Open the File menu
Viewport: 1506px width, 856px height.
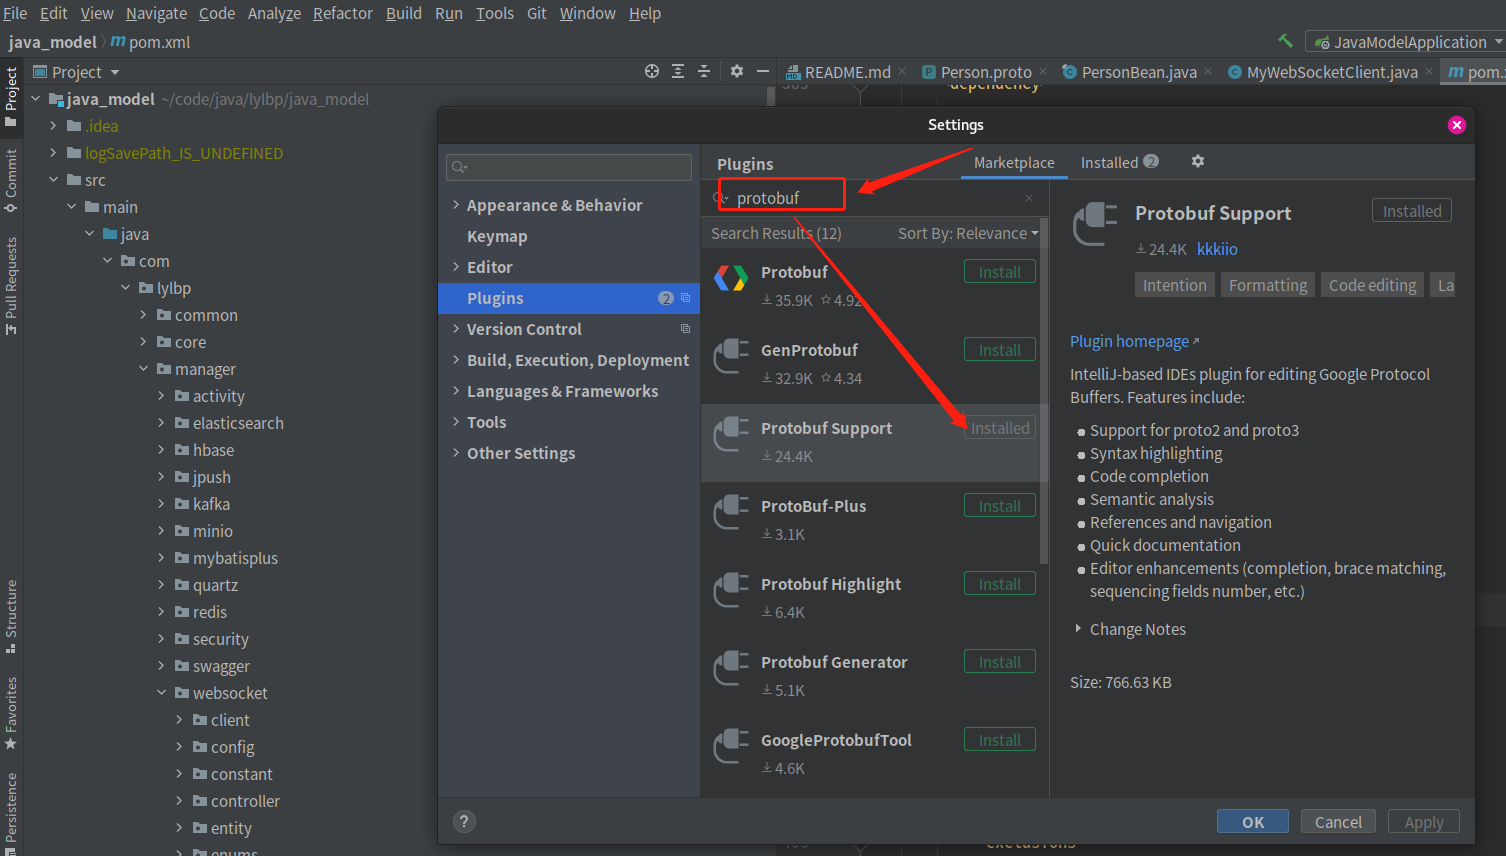pos(15,13)
